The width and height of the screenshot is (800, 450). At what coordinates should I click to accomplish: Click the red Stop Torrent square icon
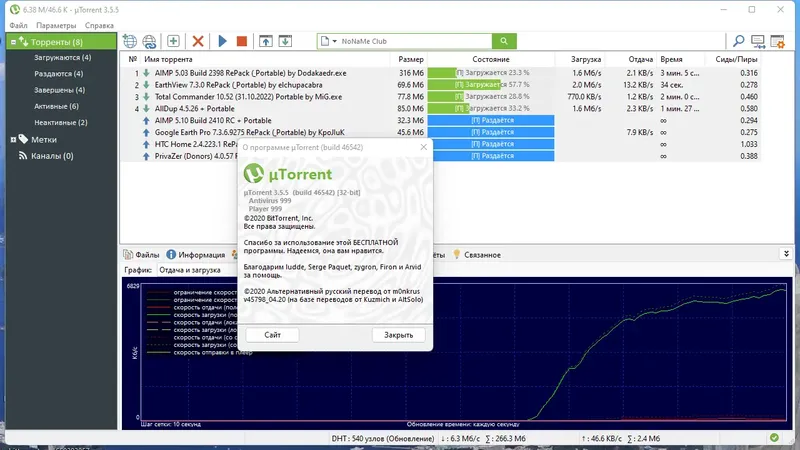(x=242, y=41)
